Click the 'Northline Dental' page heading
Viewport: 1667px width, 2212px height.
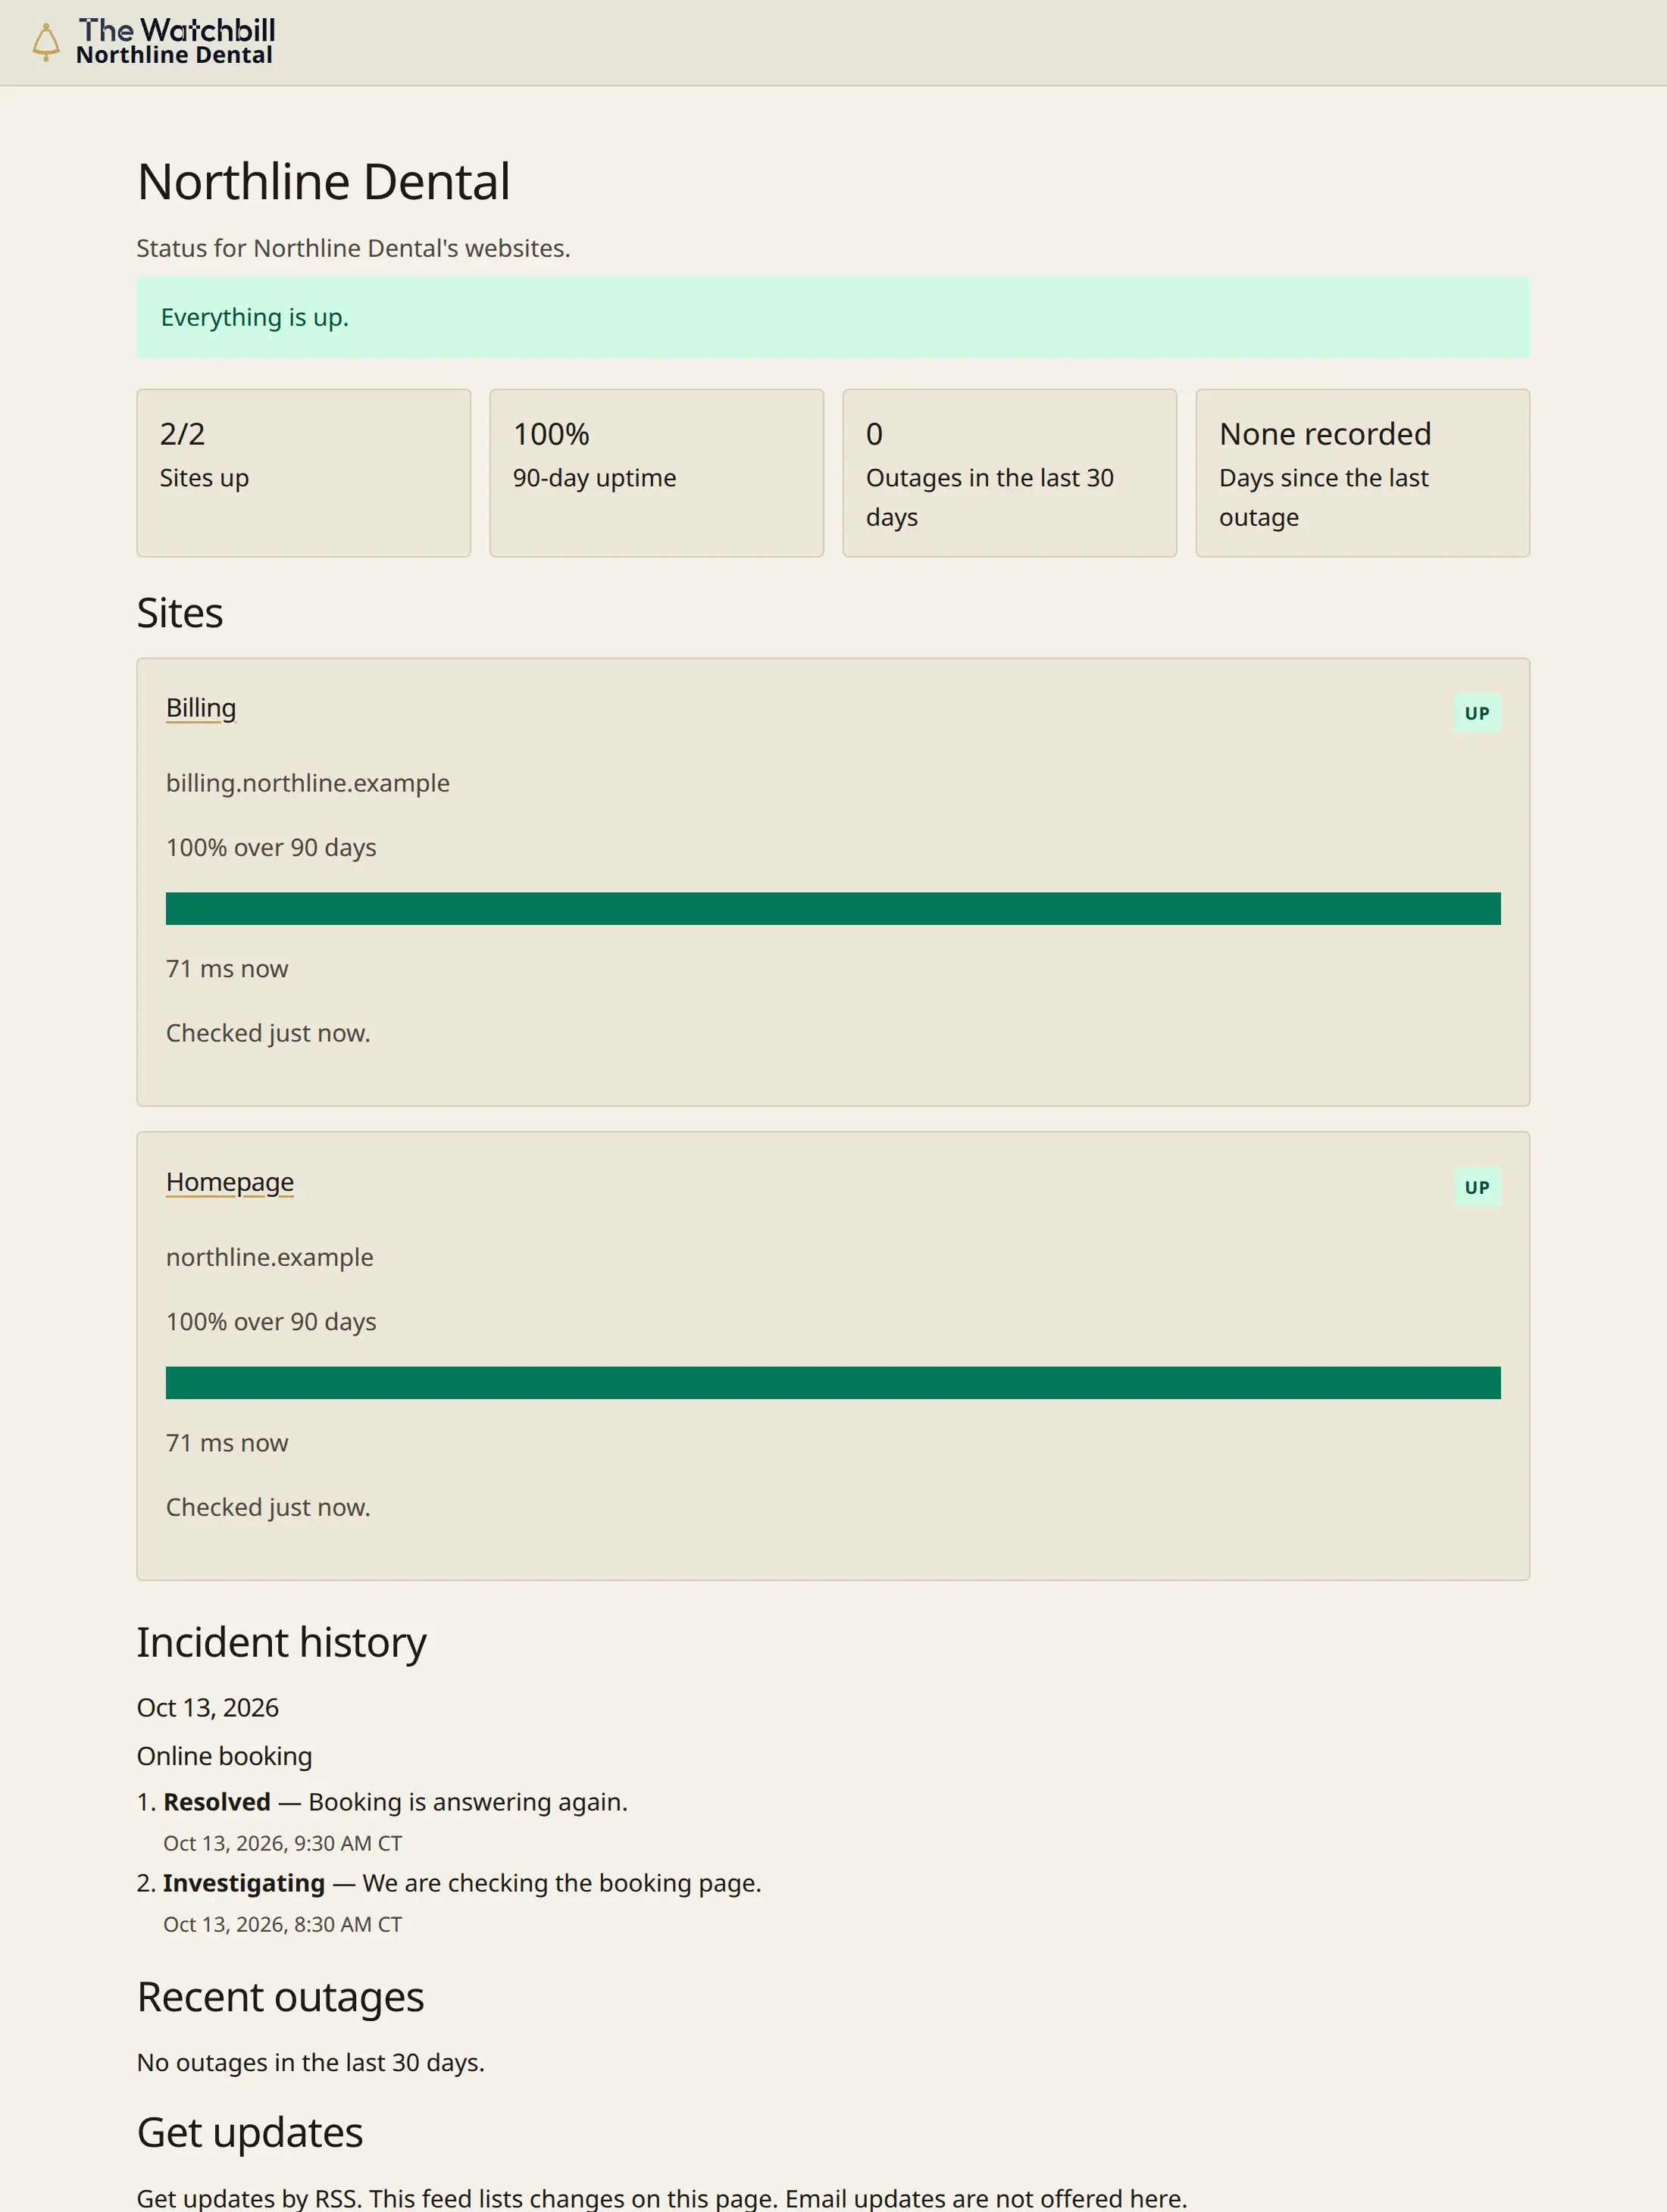coord(324,182)
